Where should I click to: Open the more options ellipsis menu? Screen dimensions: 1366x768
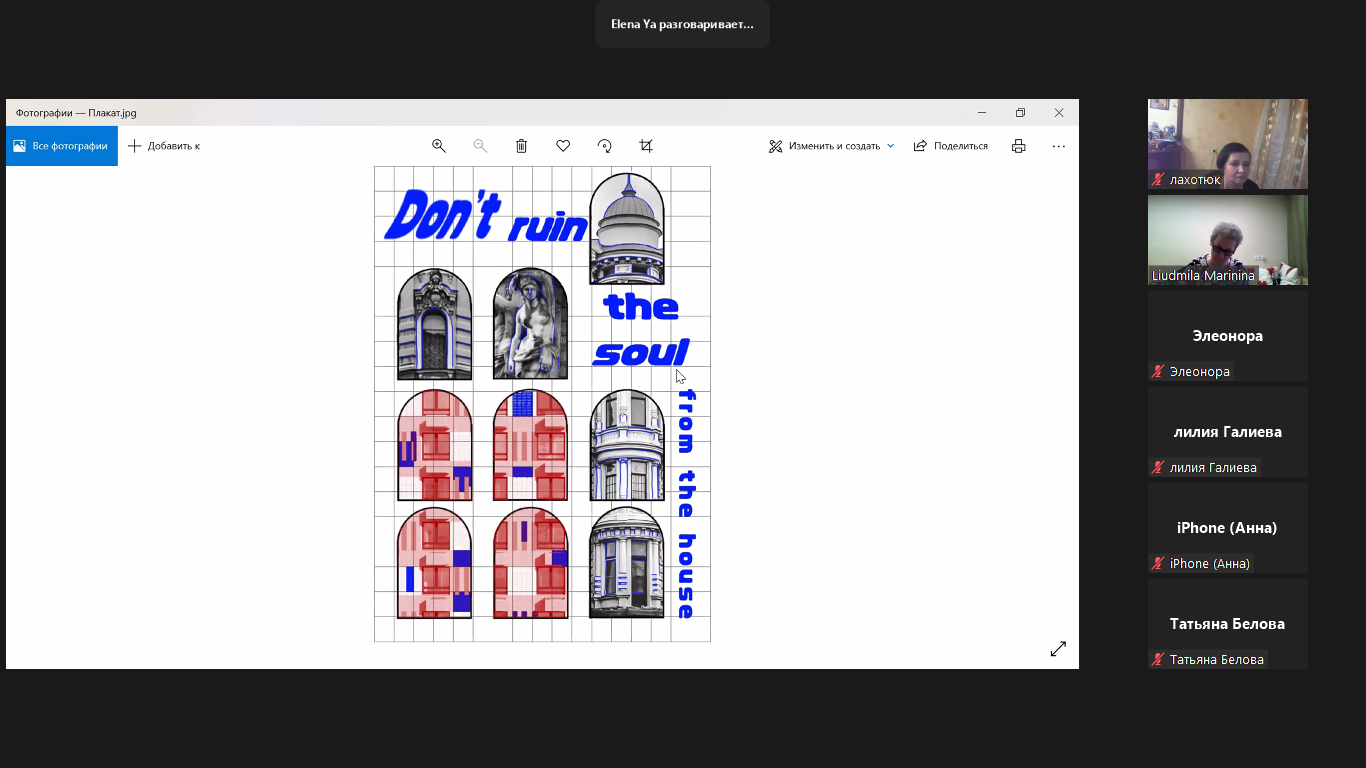tap(1059, 146)
